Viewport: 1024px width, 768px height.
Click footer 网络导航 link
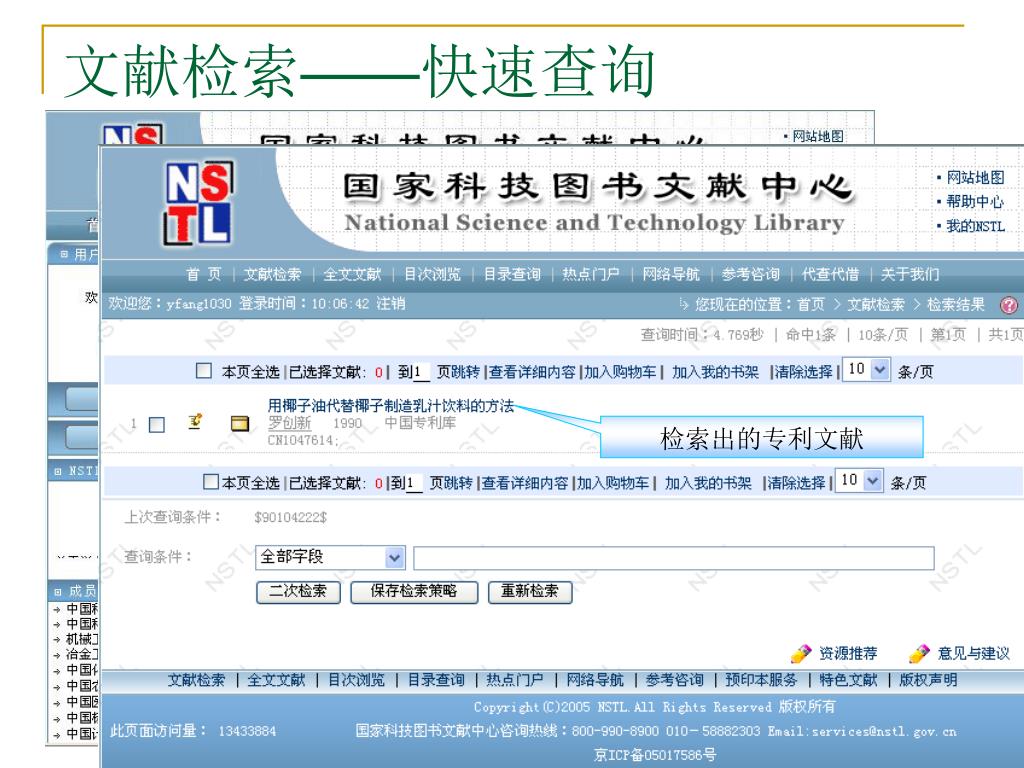click(x=594, y=680)
